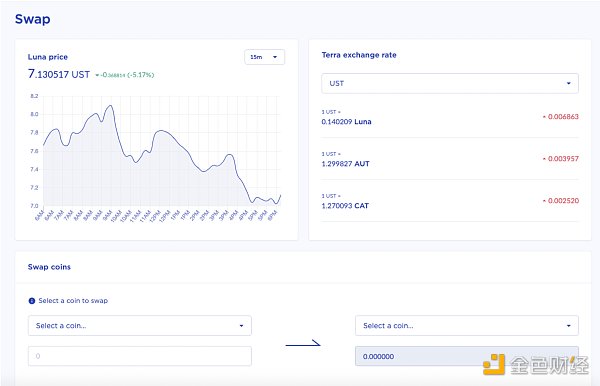Click the 1.270093 CAT rate row
This screenshot has height=386, width=600.
coord(450,201)
